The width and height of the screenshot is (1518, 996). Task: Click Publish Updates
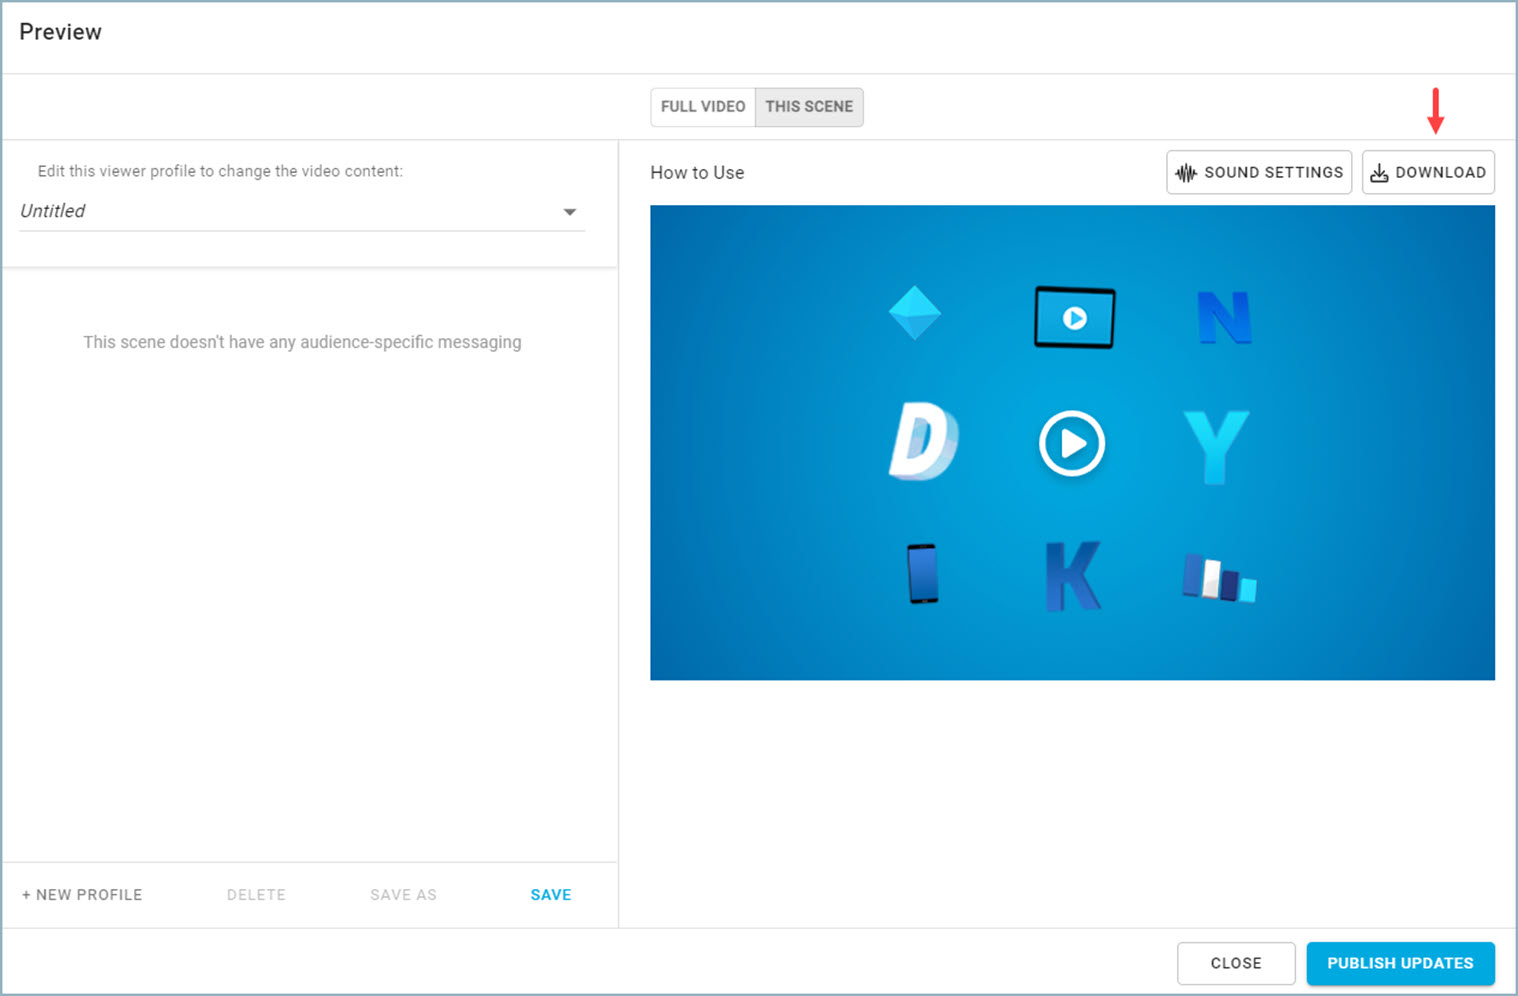[x=1400, y=963]
